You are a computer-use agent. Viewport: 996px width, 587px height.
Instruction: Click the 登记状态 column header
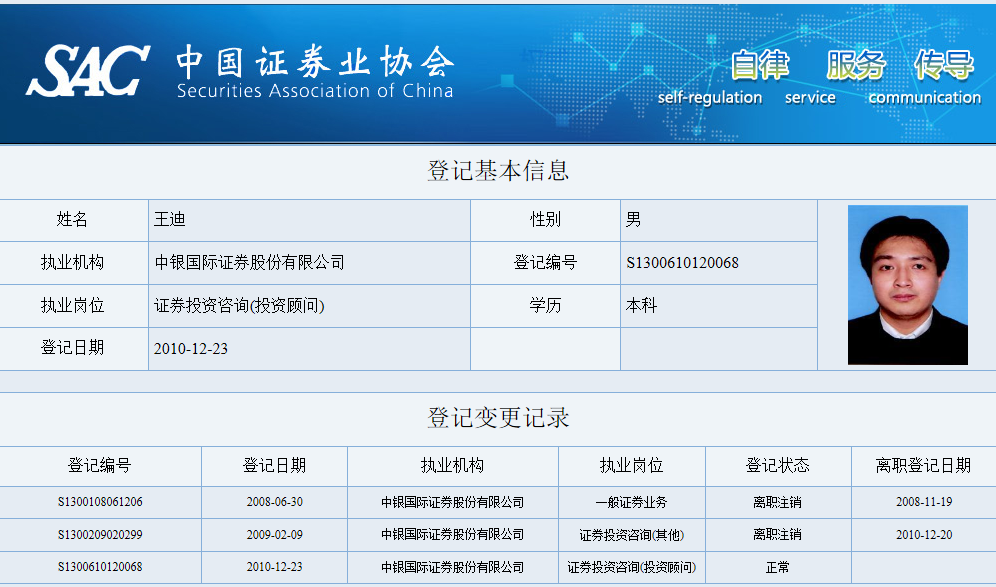click(x=777, y=466)
